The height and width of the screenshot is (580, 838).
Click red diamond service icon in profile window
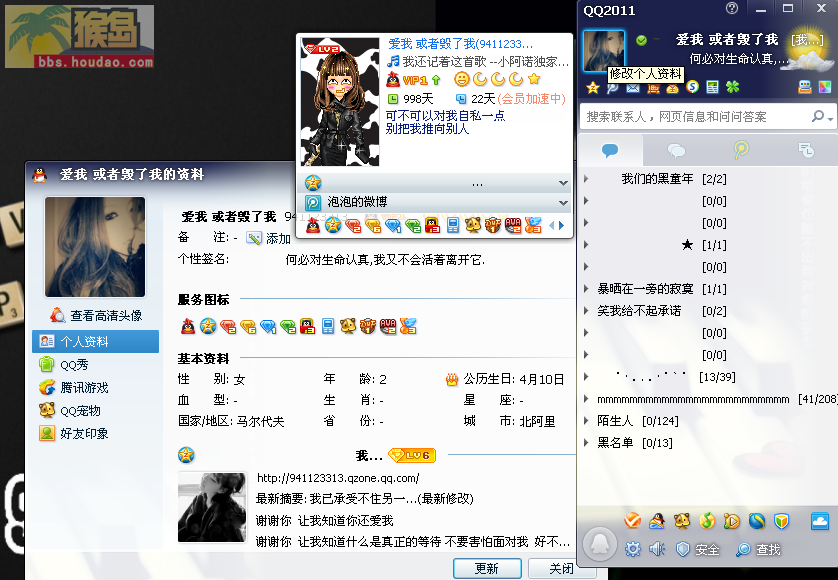pos(228,326)
